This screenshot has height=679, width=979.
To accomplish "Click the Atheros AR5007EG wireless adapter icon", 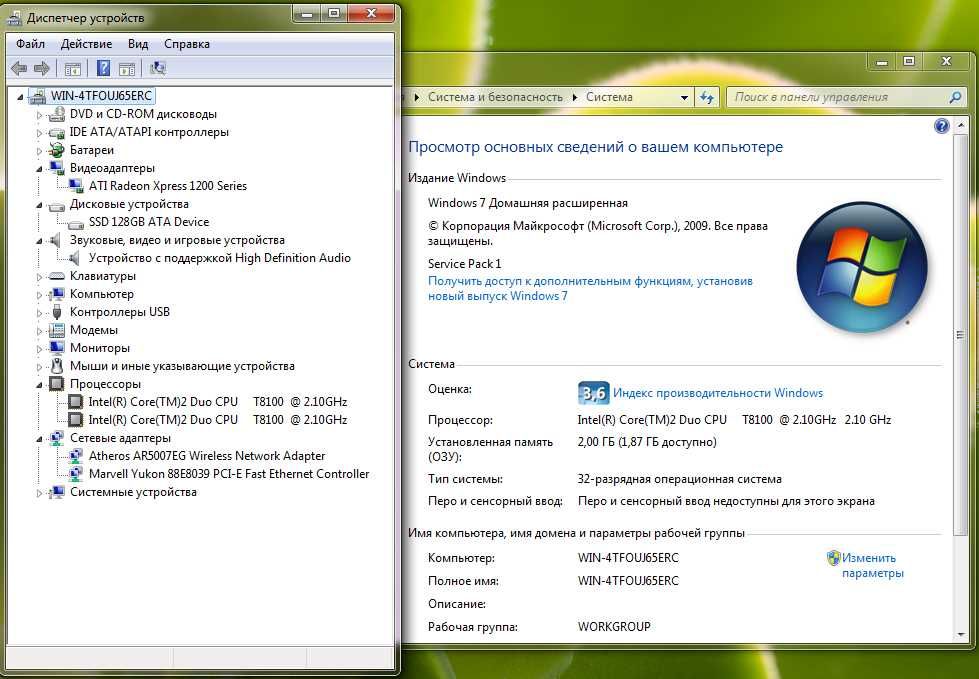I will tap(76, 456).
